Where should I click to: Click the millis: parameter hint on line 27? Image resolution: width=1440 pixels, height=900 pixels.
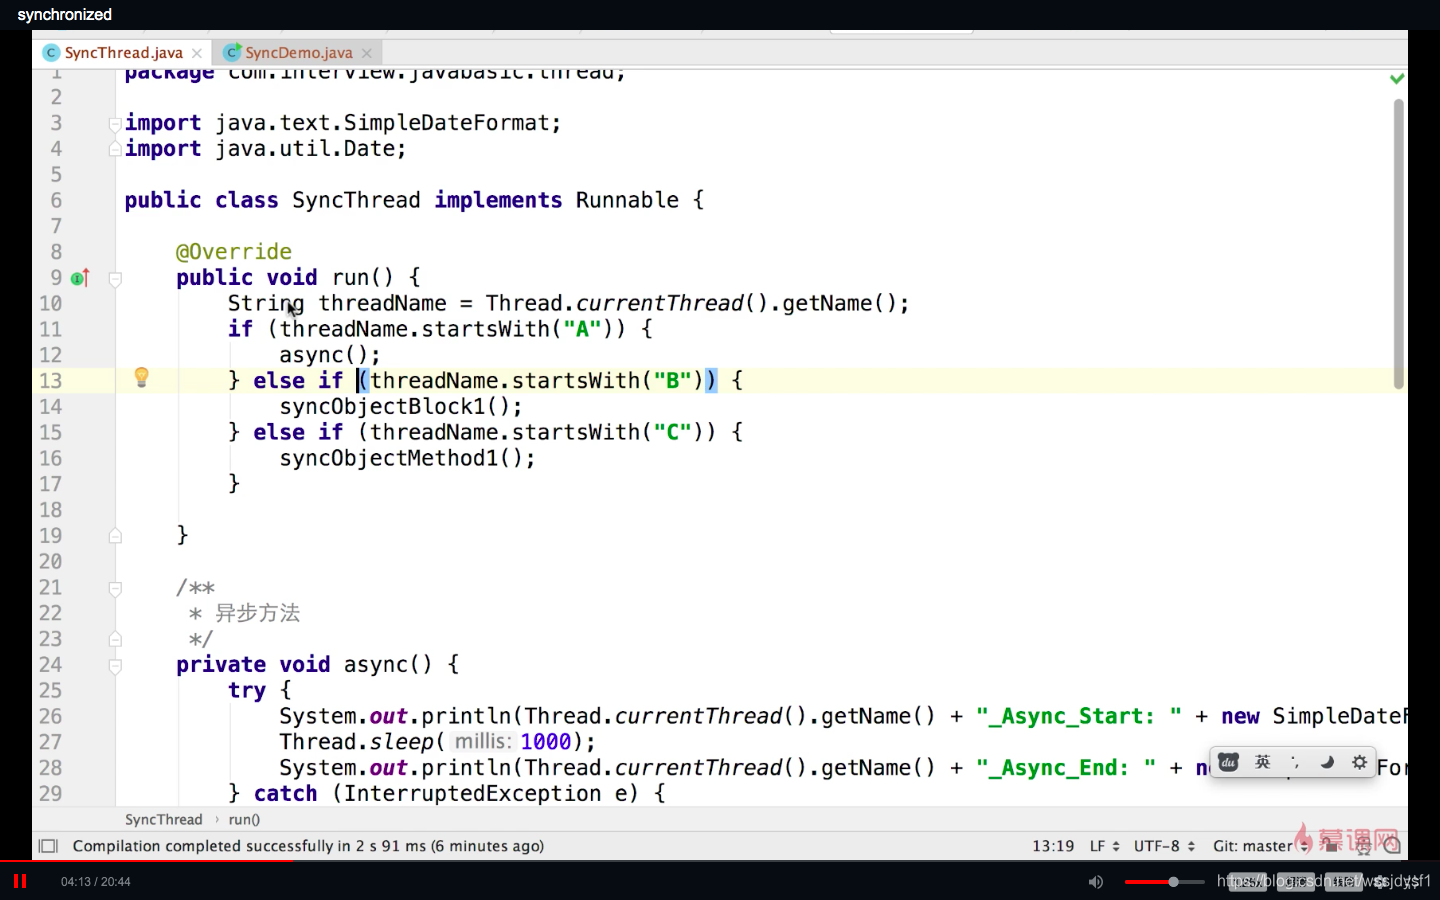pyautogui.click(x=483, y=742)
